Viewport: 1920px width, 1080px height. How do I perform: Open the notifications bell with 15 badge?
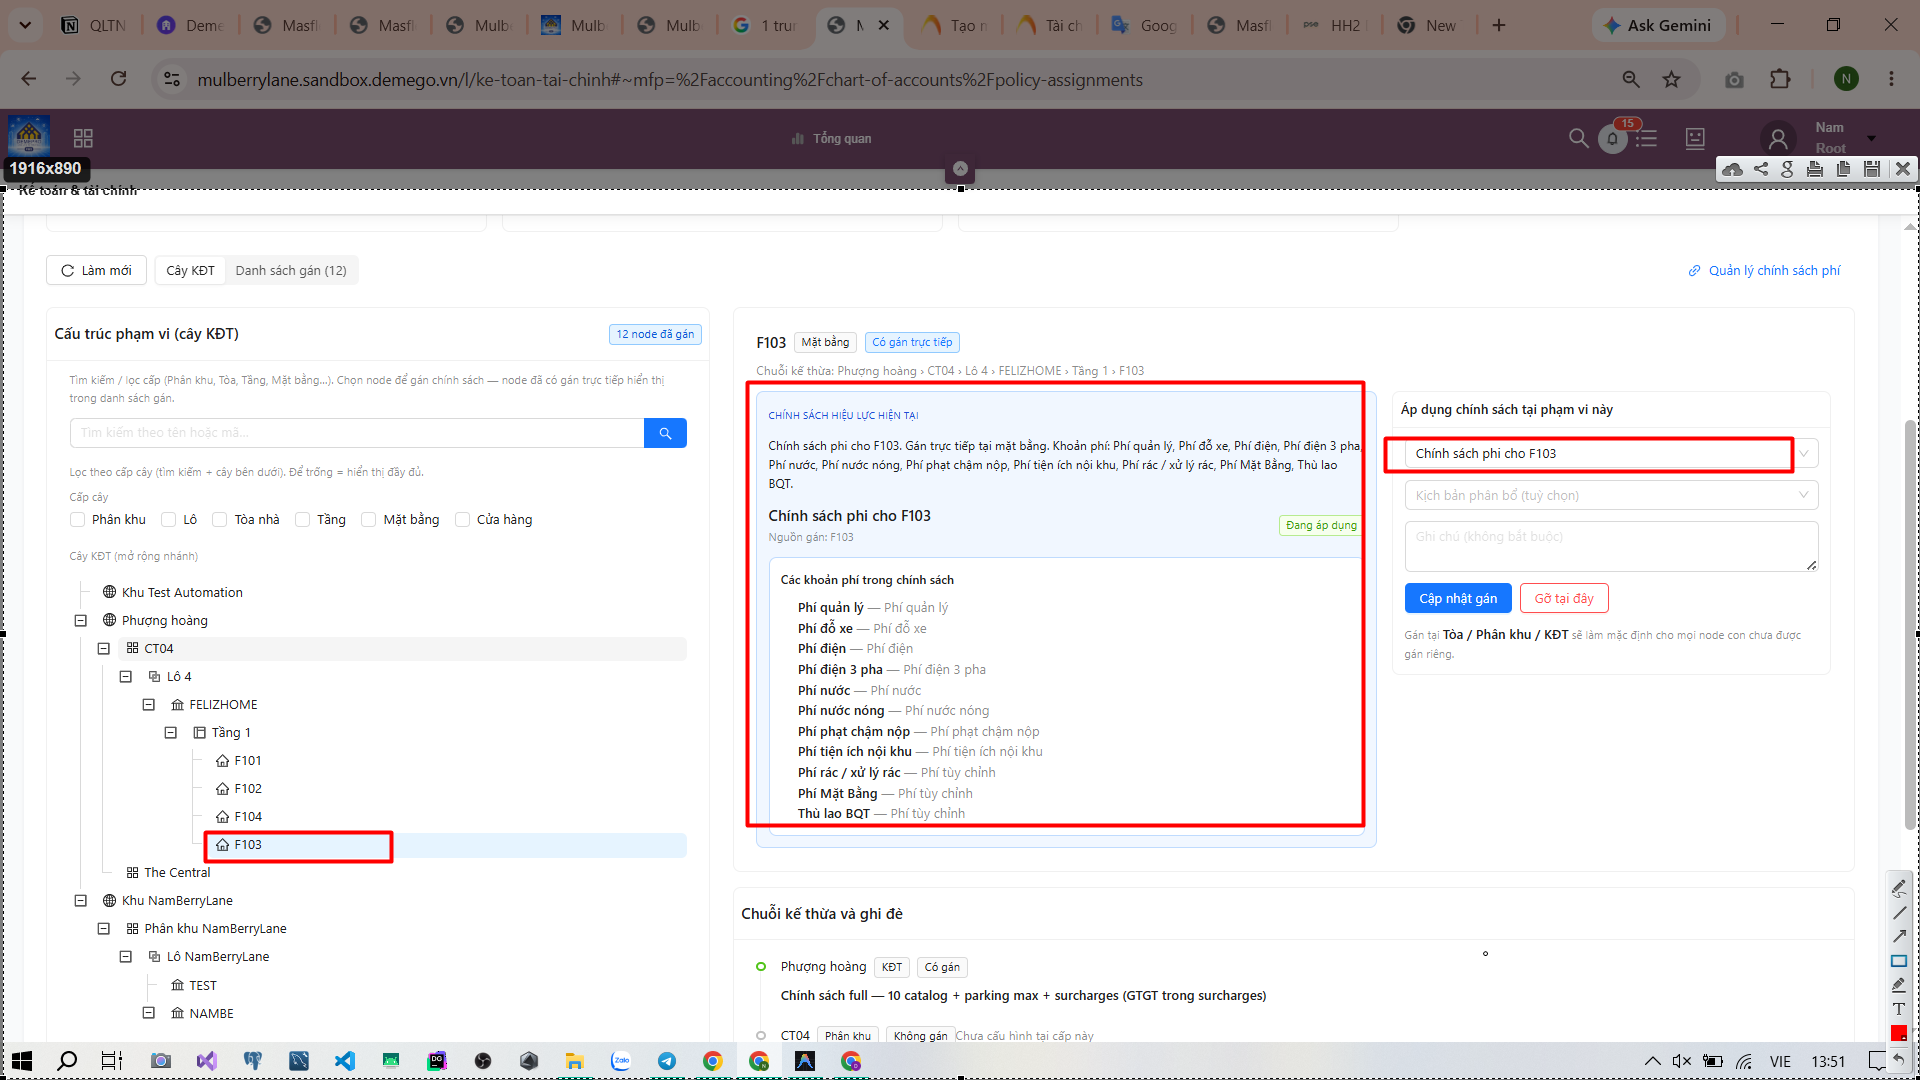point(1613,139)
